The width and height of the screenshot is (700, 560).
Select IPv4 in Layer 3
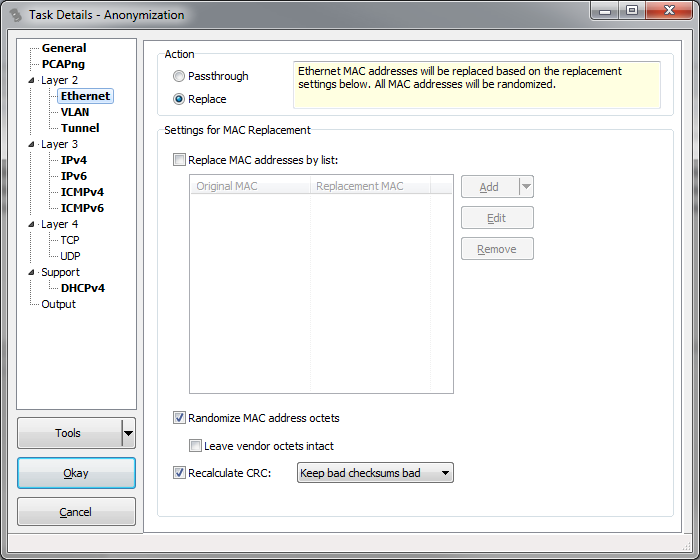tap(74, 160)
